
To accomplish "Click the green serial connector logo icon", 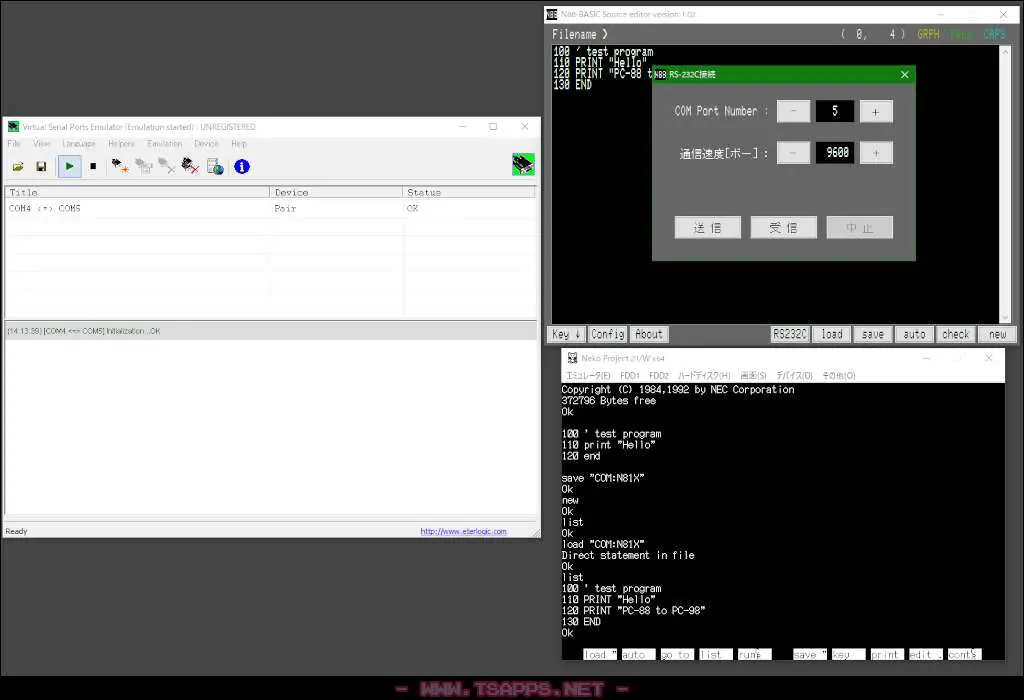I will (x=523, y=165).
